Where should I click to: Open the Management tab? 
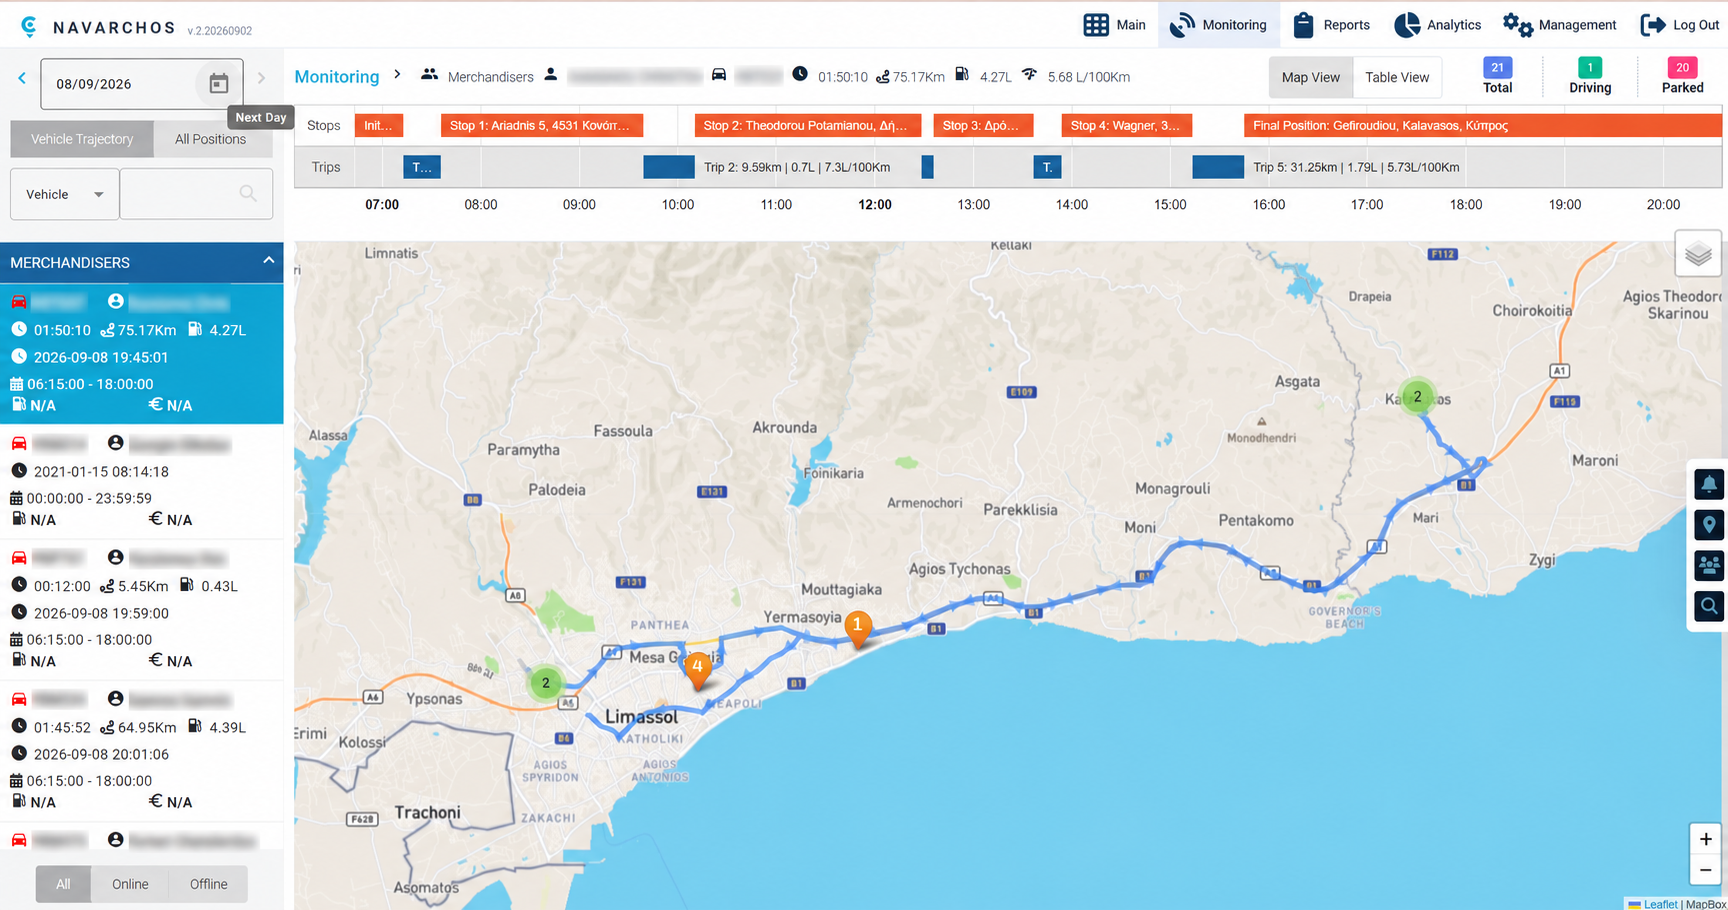[1560, 25]
